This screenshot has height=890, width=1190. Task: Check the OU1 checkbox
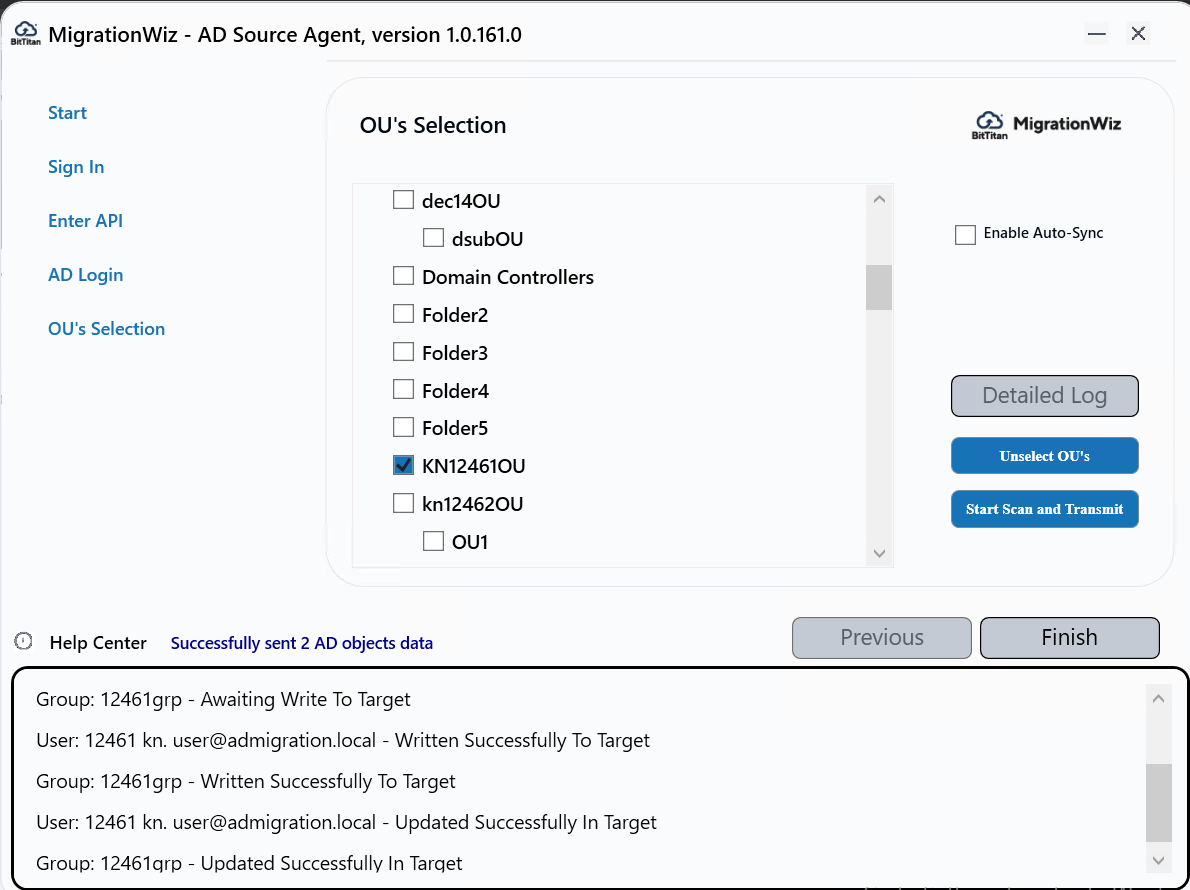coord(433,540)
